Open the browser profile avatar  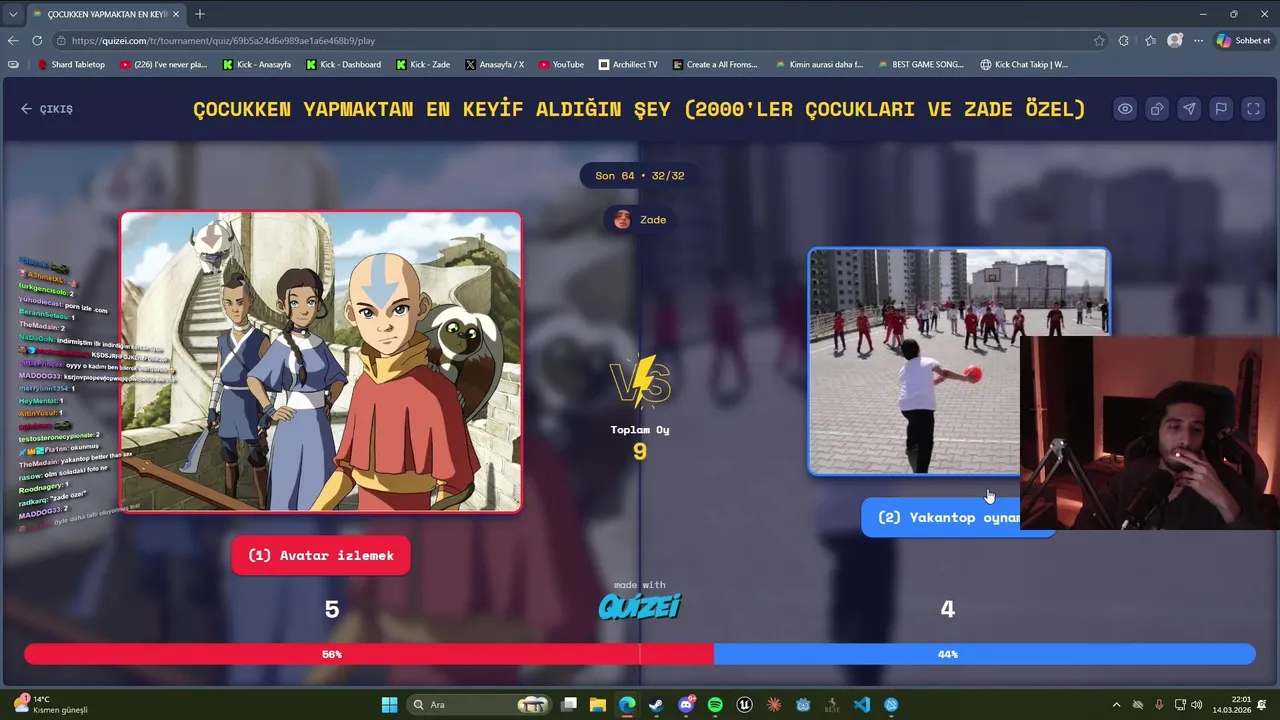pos(1175,41)
